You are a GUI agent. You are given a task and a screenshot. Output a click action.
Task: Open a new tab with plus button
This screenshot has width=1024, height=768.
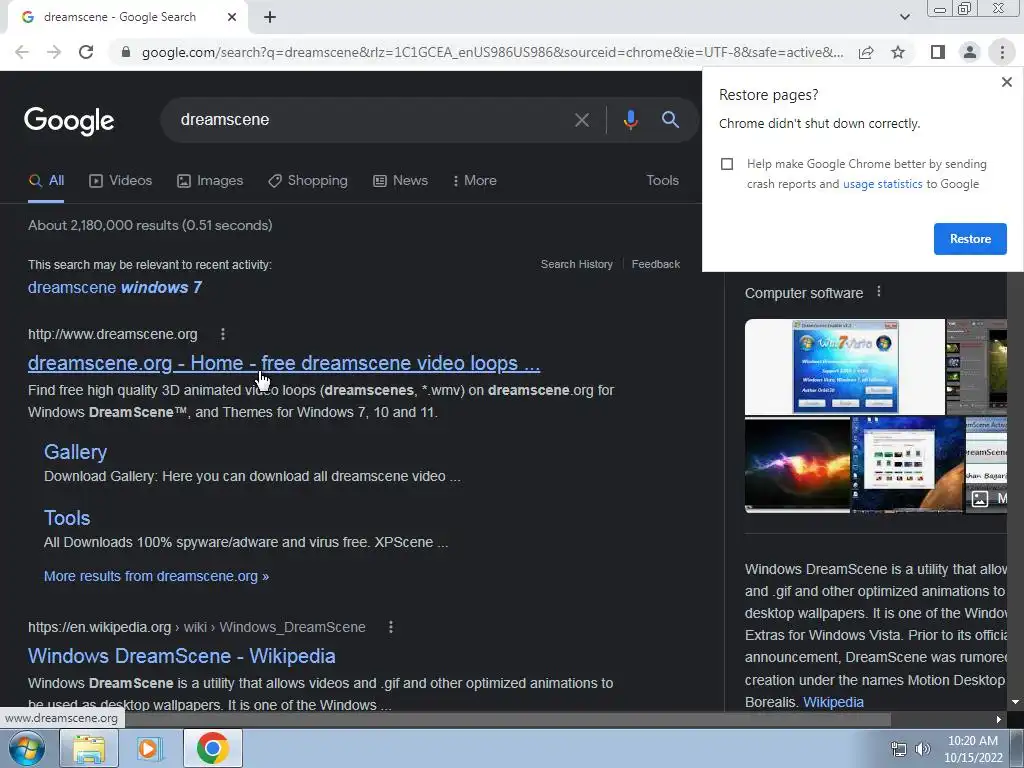270,18
